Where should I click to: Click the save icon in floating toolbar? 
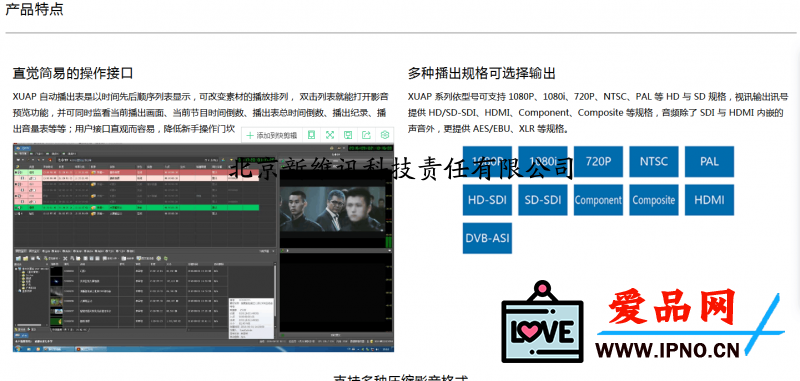348,135
